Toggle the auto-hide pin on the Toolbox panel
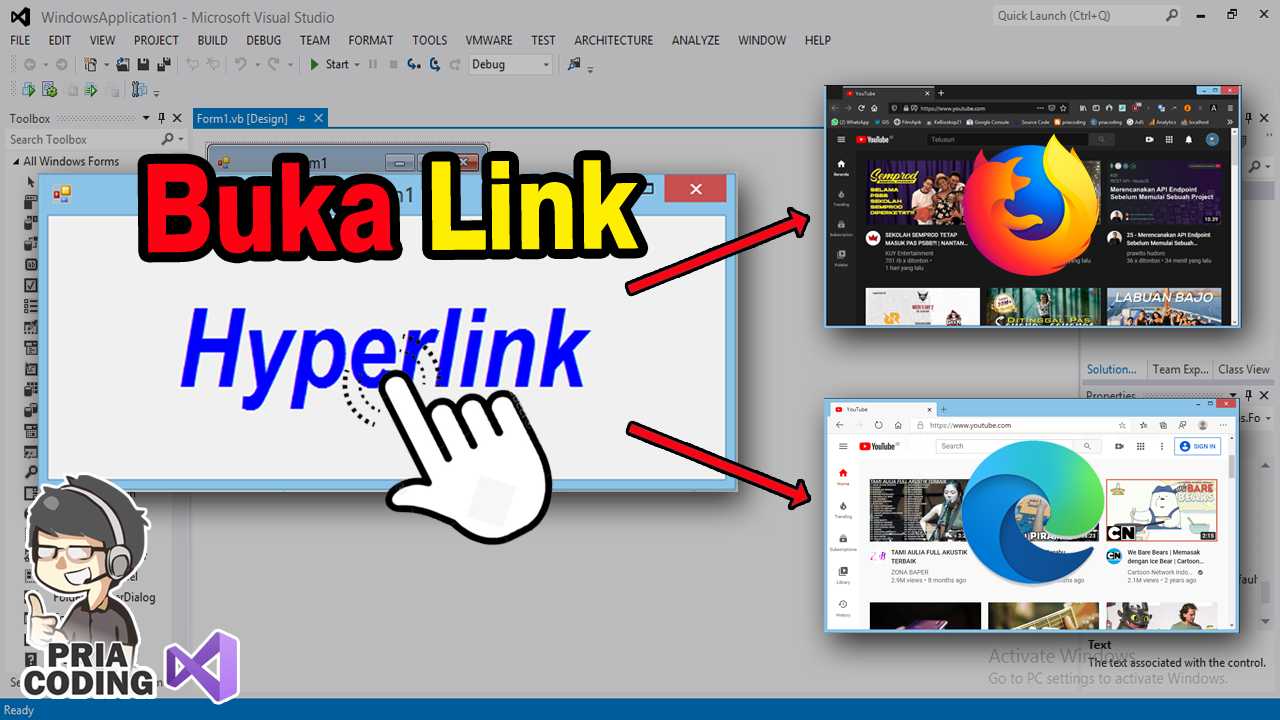This screenshot has width=1280, height=720. click(x=160, y=118)
